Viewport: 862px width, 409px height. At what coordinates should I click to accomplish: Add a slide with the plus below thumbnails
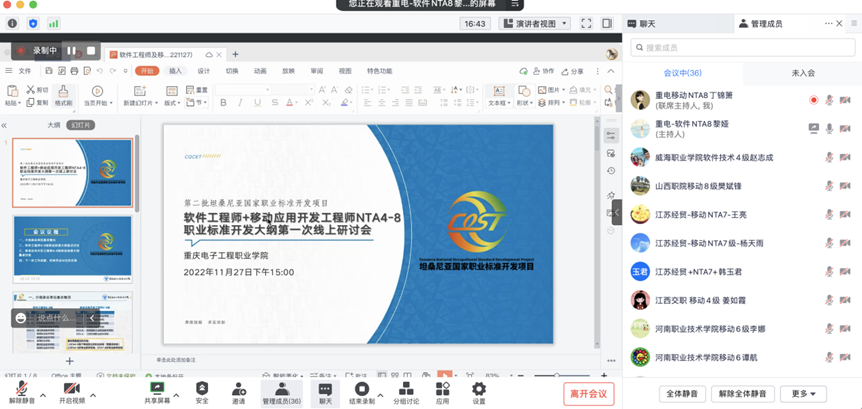69,361
